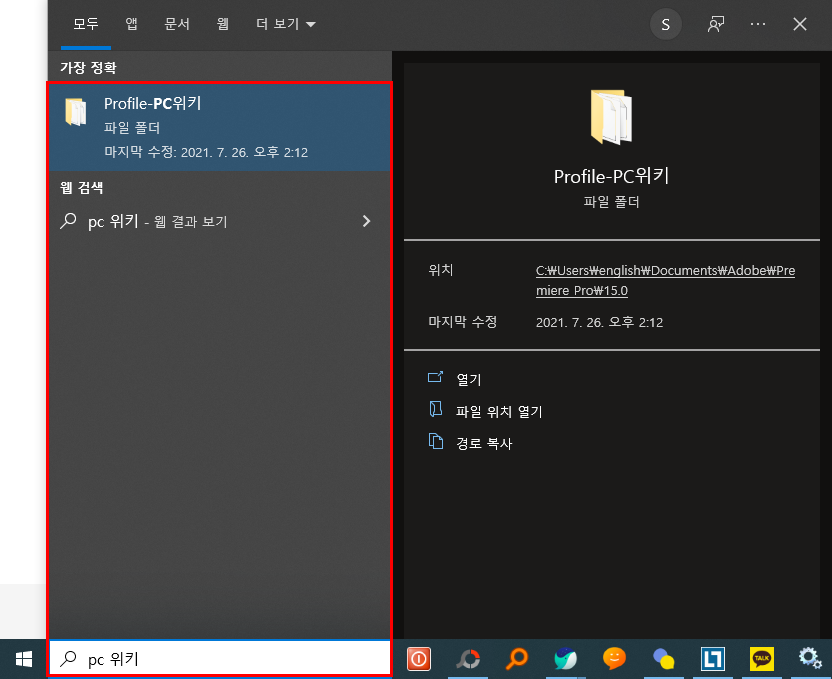Open KakaoTalk from the taskbar
Screen dimensions: 832x679
coord(761,659)
